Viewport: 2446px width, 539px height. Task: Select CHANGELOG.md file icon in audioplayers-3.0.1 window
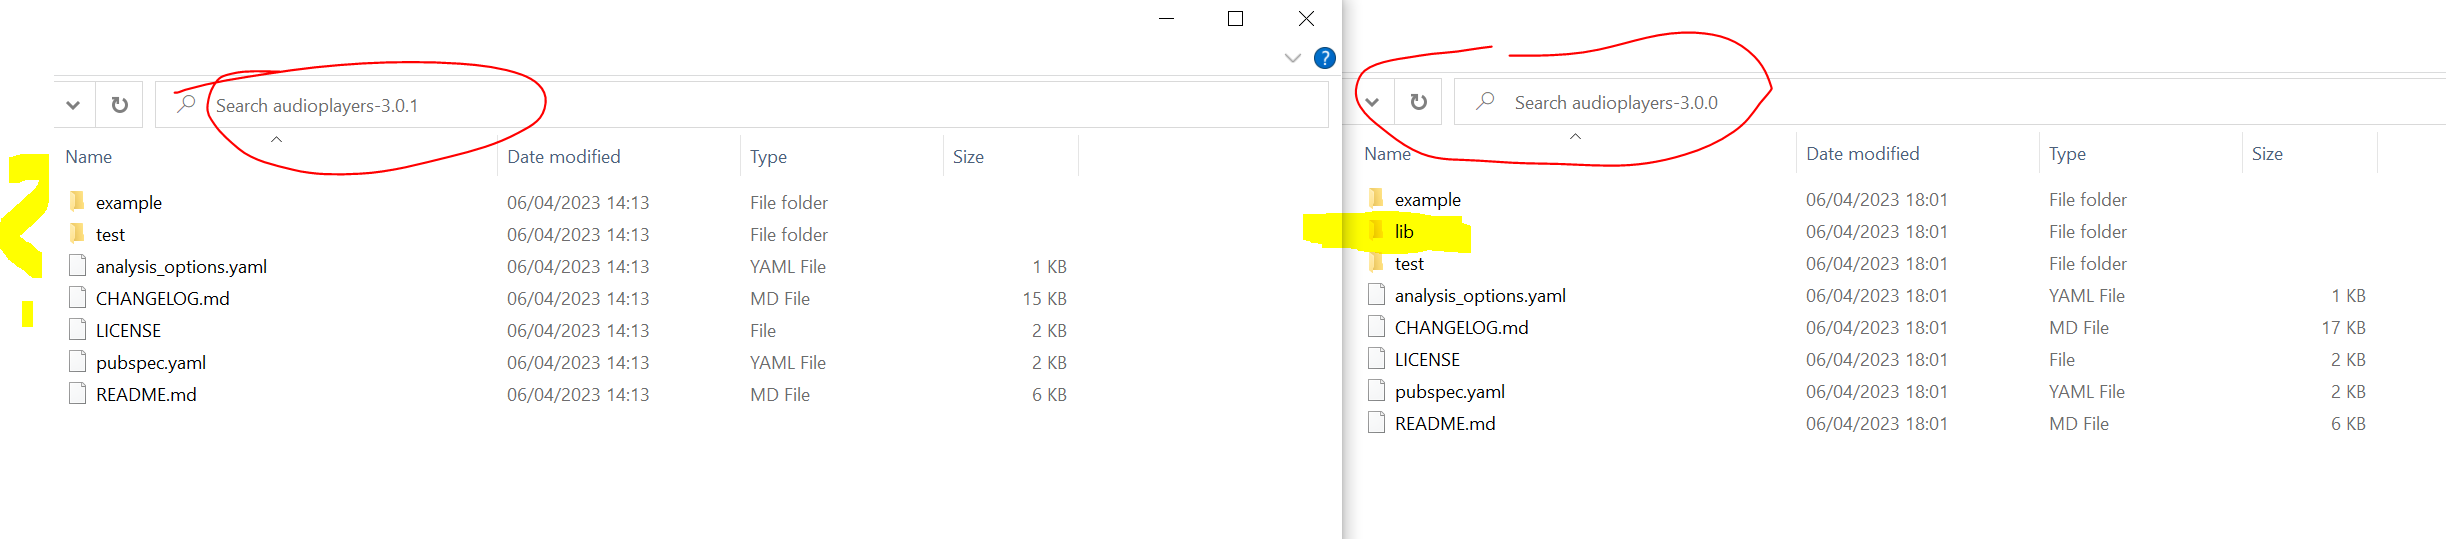[77, 298]
